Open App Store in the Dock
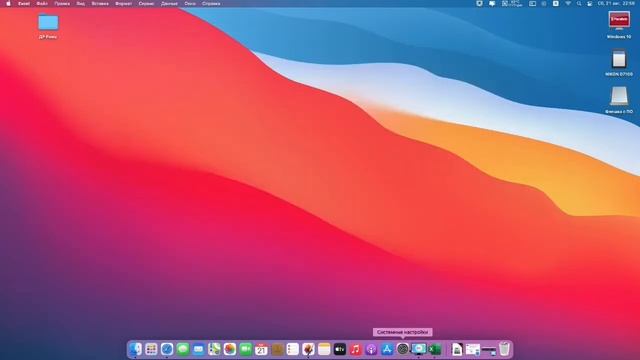 [387, 349]
